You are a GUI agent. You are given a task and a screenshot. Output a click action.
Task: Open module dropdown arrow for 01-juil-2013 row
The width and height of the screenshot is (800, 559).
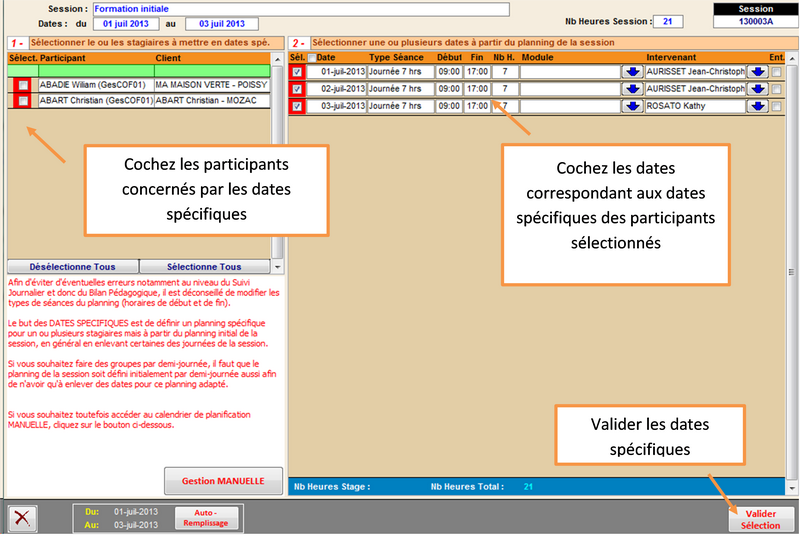click(x=631, y=73)
